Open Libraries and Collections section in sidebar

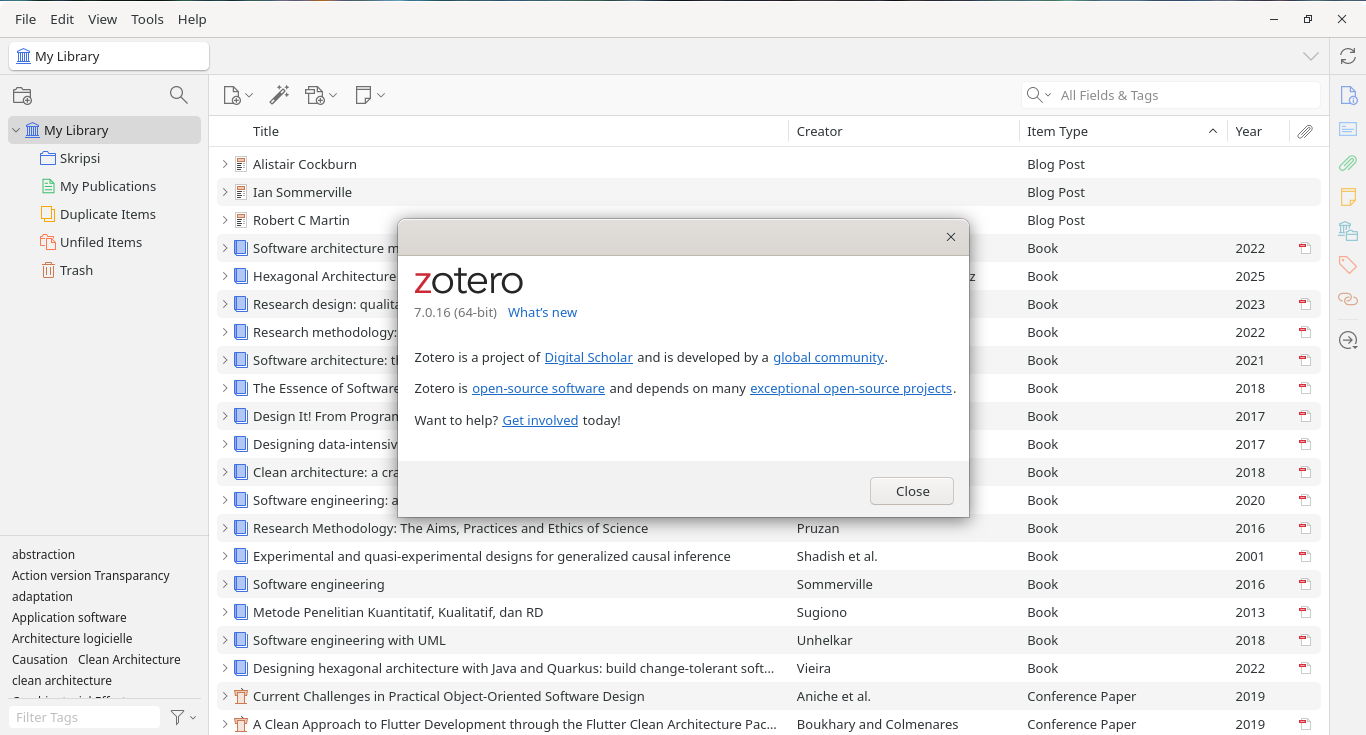click(1348, 231)
